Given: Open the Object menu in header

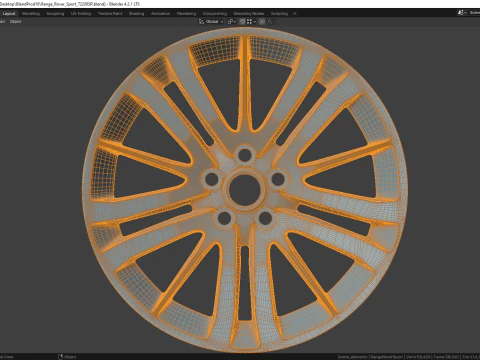Looking at the screenshot, I should pos(15,22).
